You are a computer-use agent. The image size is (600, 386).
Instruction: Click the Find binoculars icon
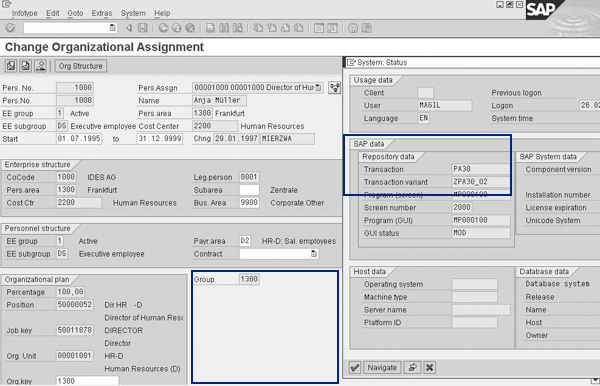coord(224,28)
